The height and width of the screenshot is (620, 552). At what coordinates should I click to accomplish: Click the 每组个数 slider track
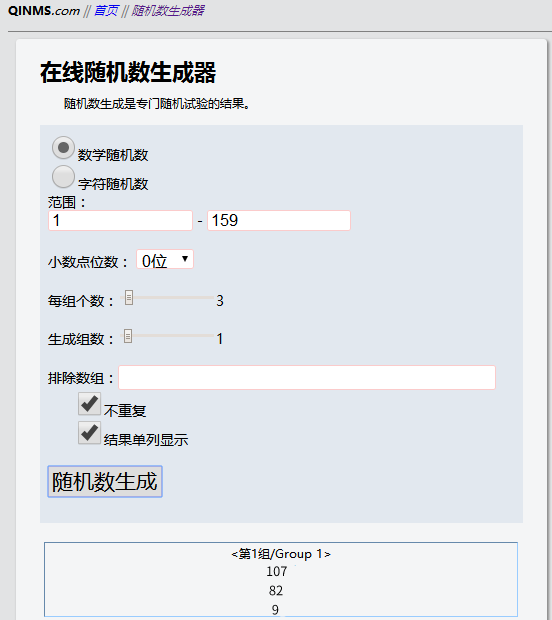[167, 298]
